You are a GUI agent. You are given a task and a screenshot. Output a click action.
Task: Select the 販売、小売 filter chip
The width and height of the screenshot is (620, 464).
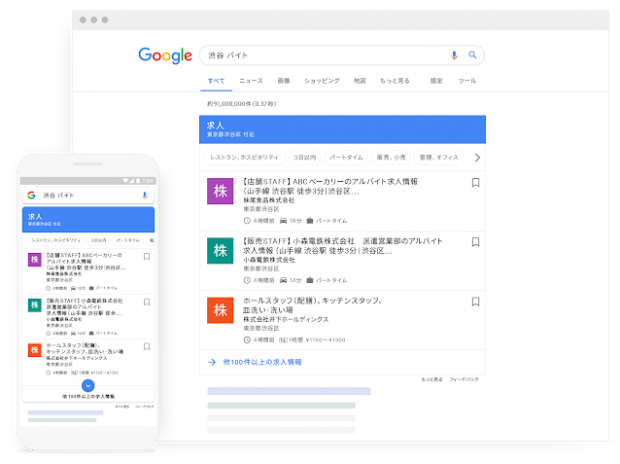(391, 157)
